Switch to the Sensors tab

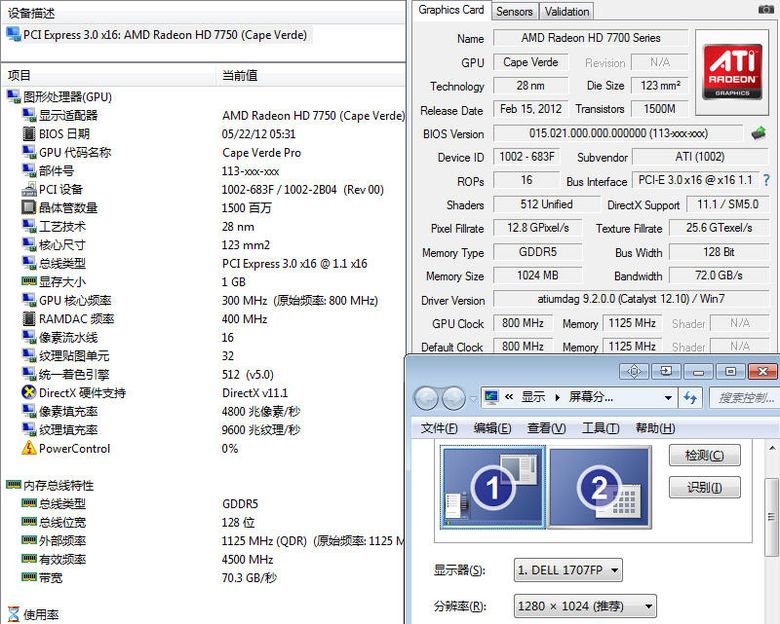514,11
